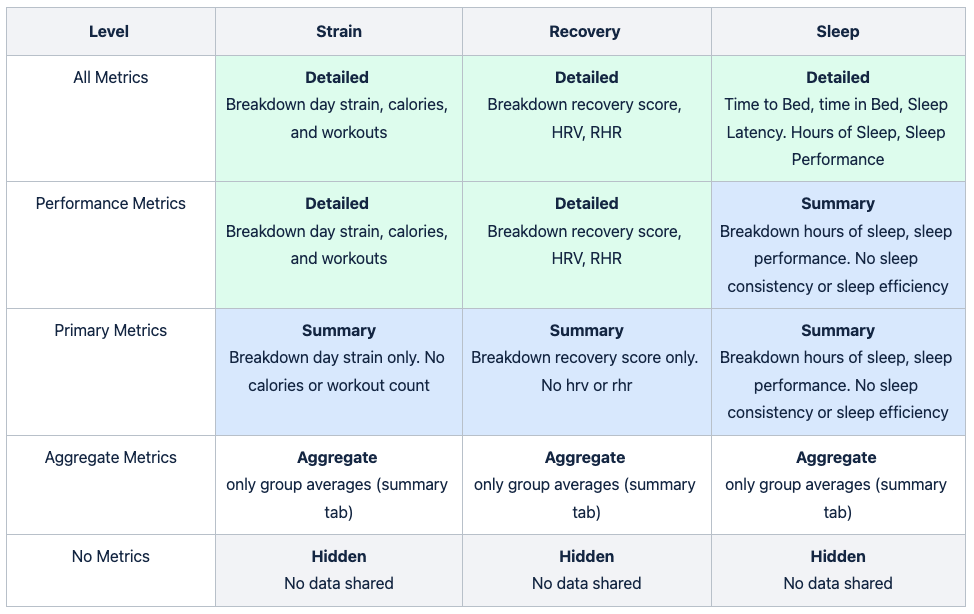The image size is (974, 614).
Task: Select Hidden Recovery cell in No Metrics row
Action: (586, 570)
